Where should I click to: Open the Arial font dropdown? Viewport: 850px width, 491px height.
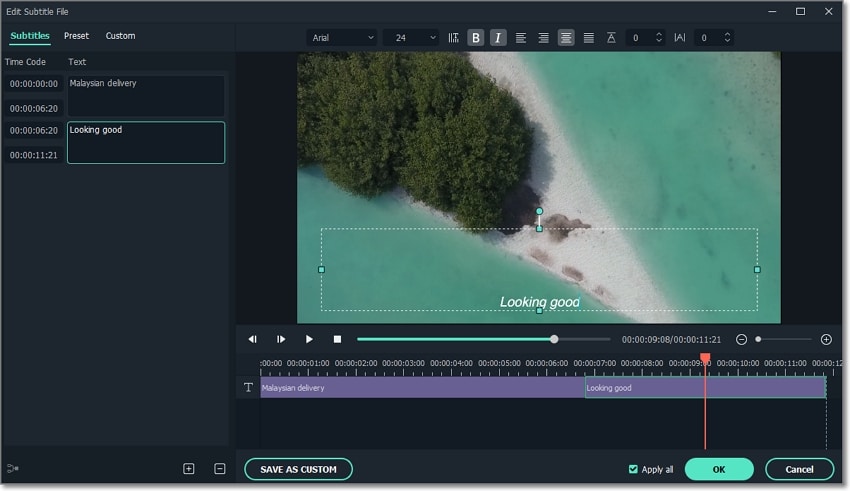342,38
